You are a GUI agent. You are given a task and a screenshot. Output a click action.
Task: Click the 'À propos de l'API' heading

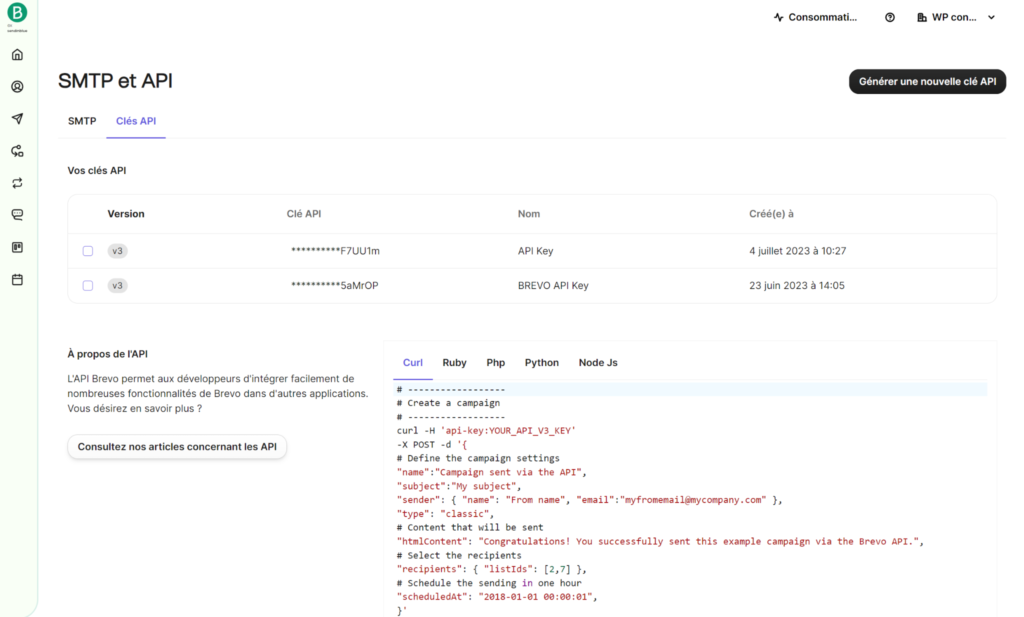(108, 354)
